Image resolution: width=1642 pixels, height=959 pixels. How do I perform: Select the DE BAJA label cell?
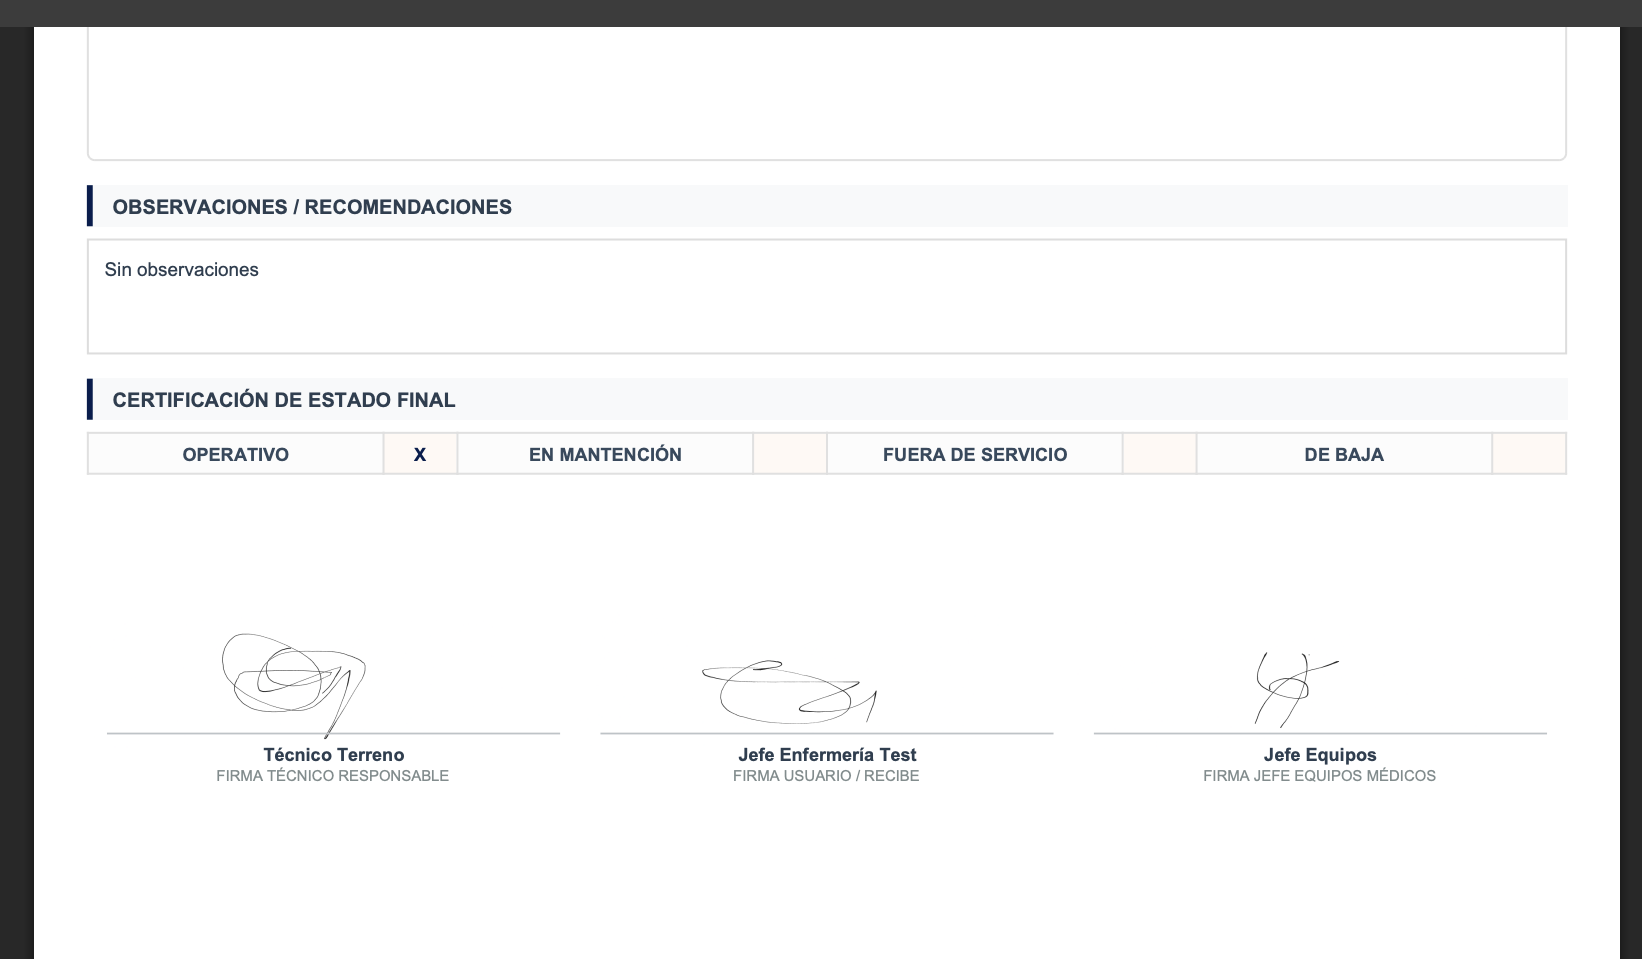coord(1344,455)
